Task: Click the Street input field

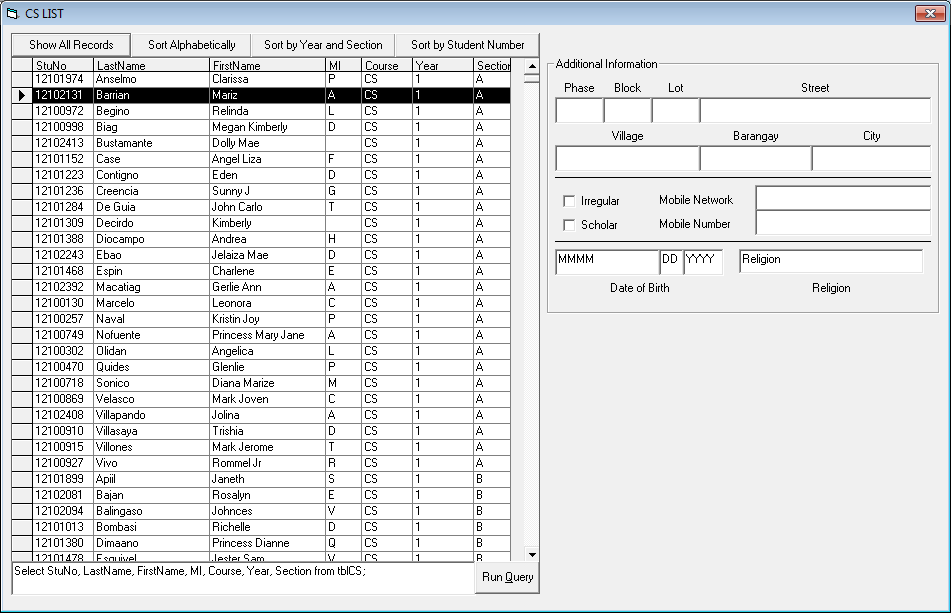Action: click(815, 110)
